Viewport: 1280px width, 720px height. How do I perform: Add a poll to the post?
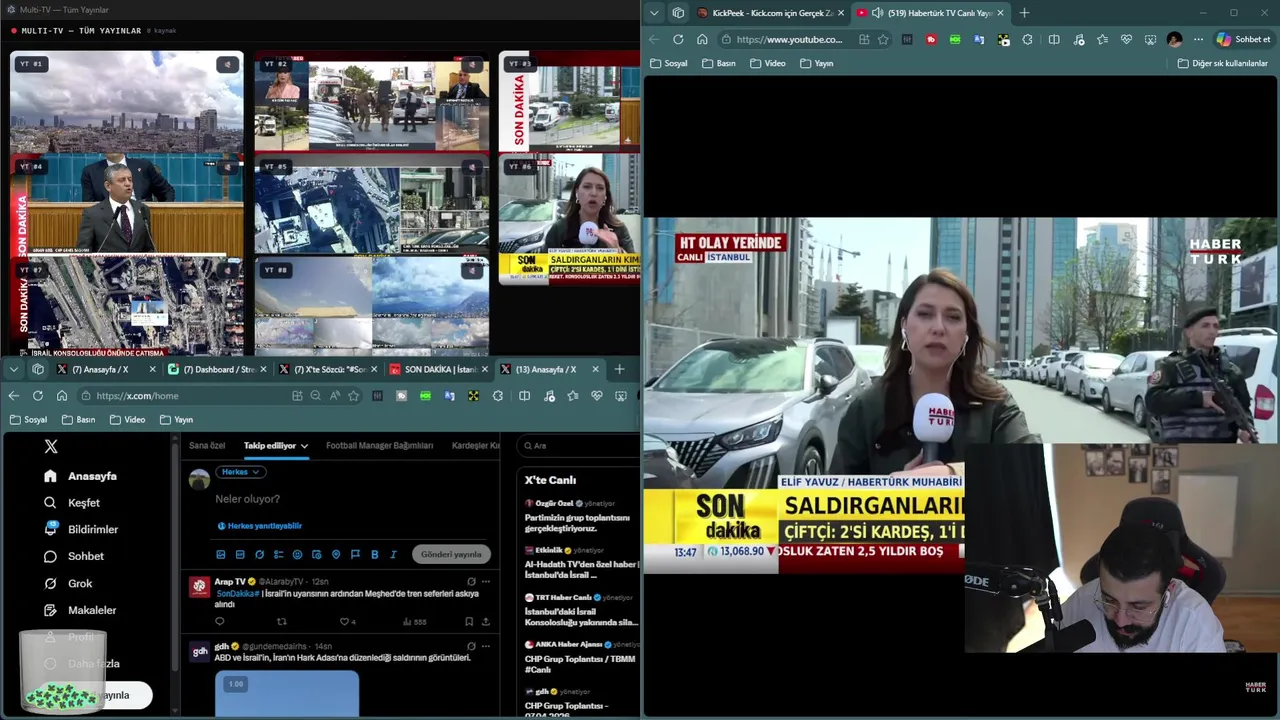click(278, 554)
